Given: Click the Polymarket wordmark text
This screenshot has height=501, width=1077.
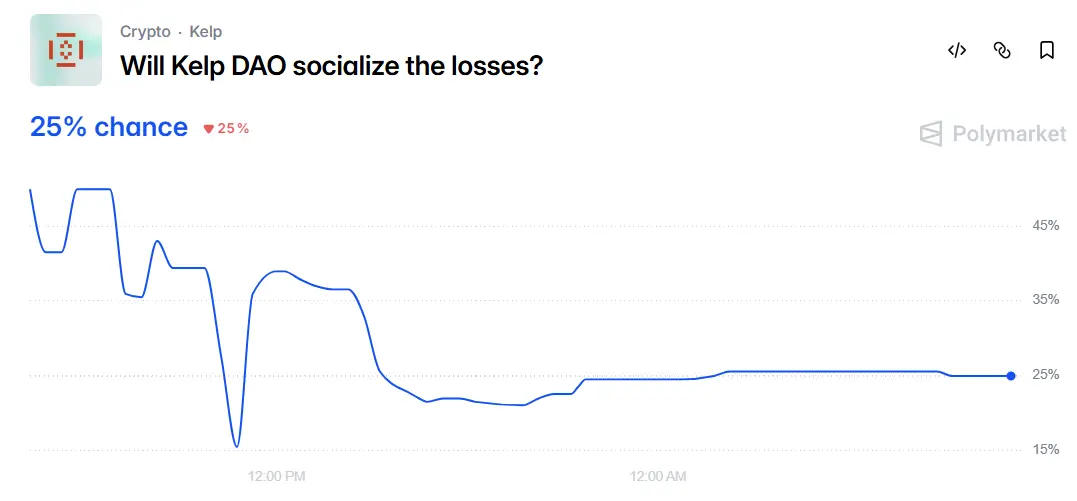Looking at the screenshot, I should tap(1008, 134).
